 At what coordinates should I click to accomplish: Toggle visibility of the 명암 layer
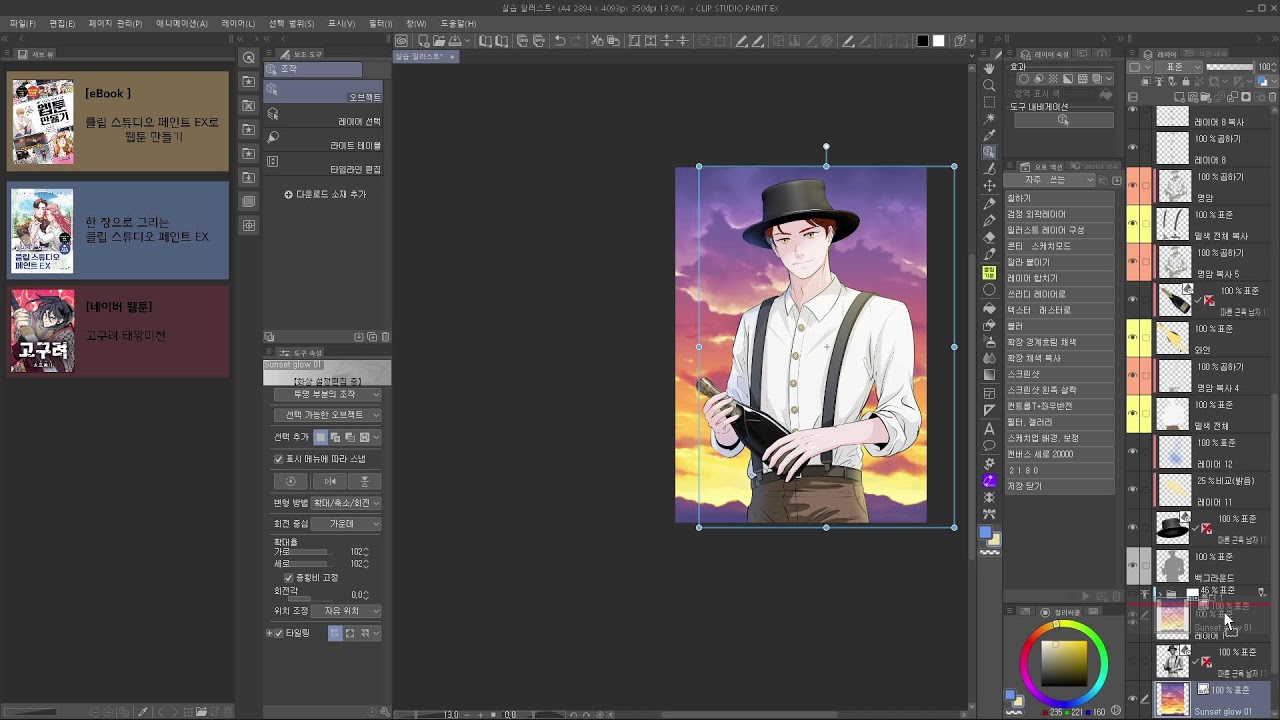pos(1133,186)
